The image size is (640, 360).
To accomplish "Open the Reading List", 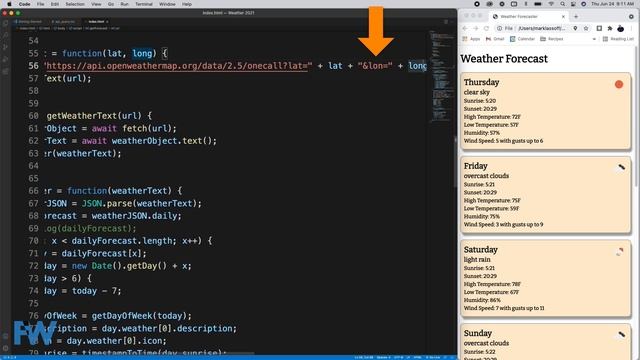I will [x=618, y=39].
